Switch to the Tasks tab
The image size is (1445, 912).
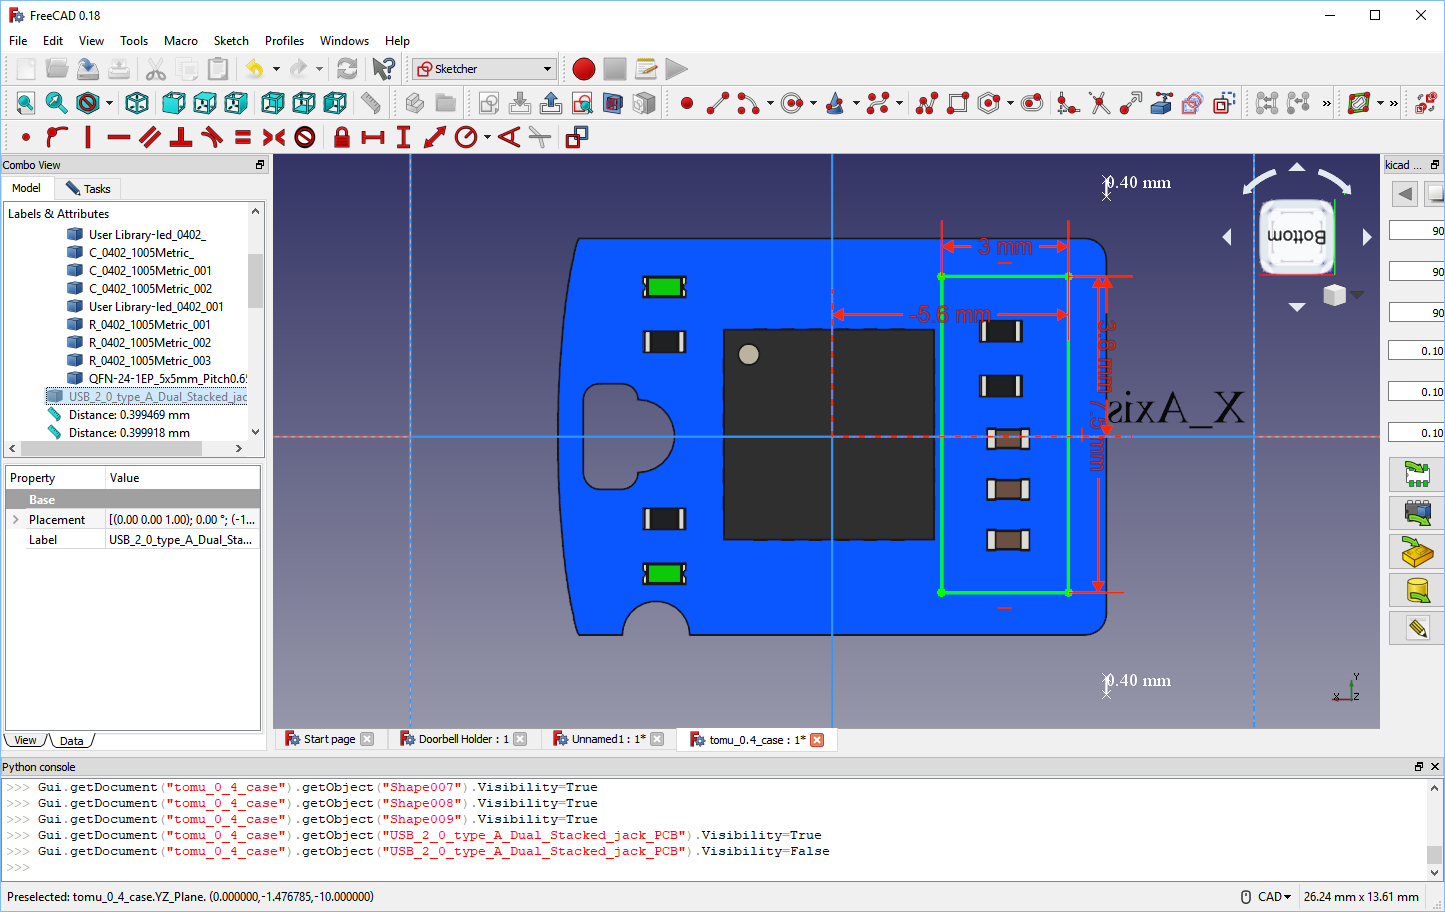pyautogui.click(x=88, y=188)
